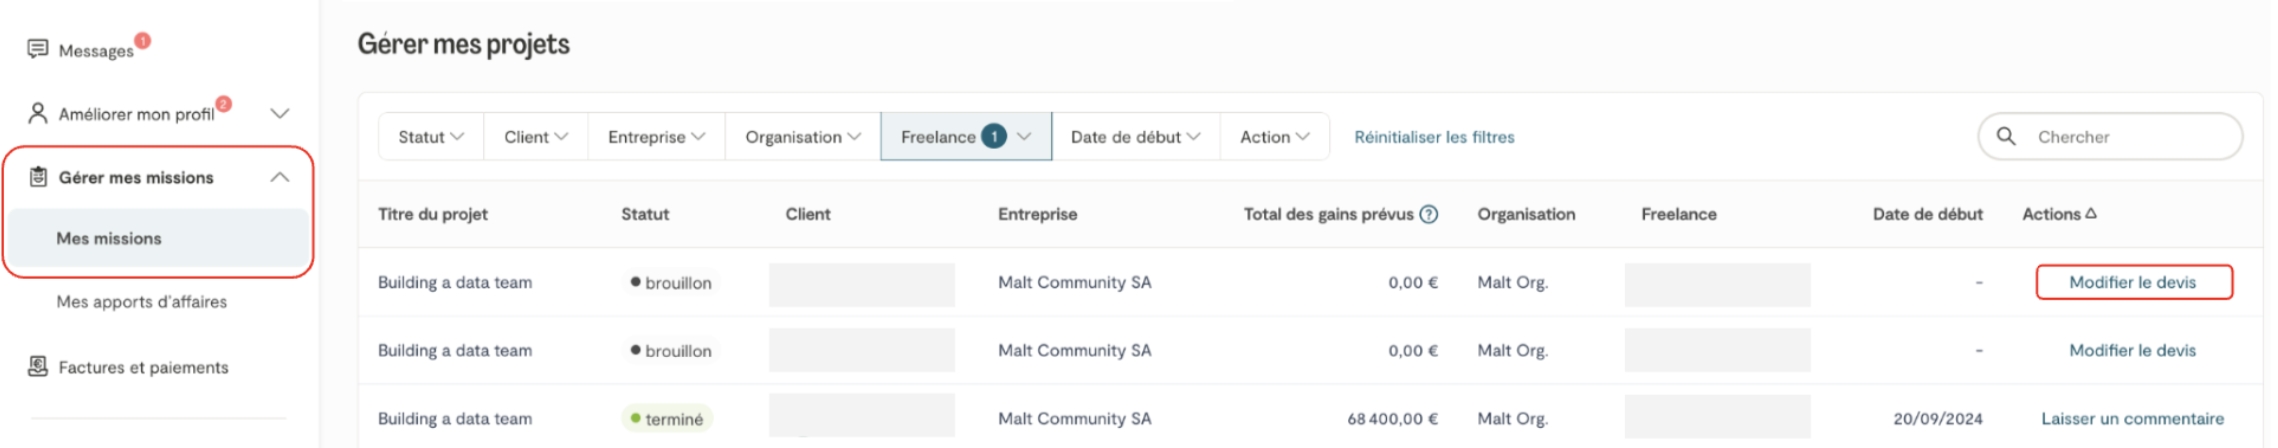Expand the Améliorer mon profil section
Viewport: 2278px width, 448px height.
pyautogui.click(x=280, y=113)
